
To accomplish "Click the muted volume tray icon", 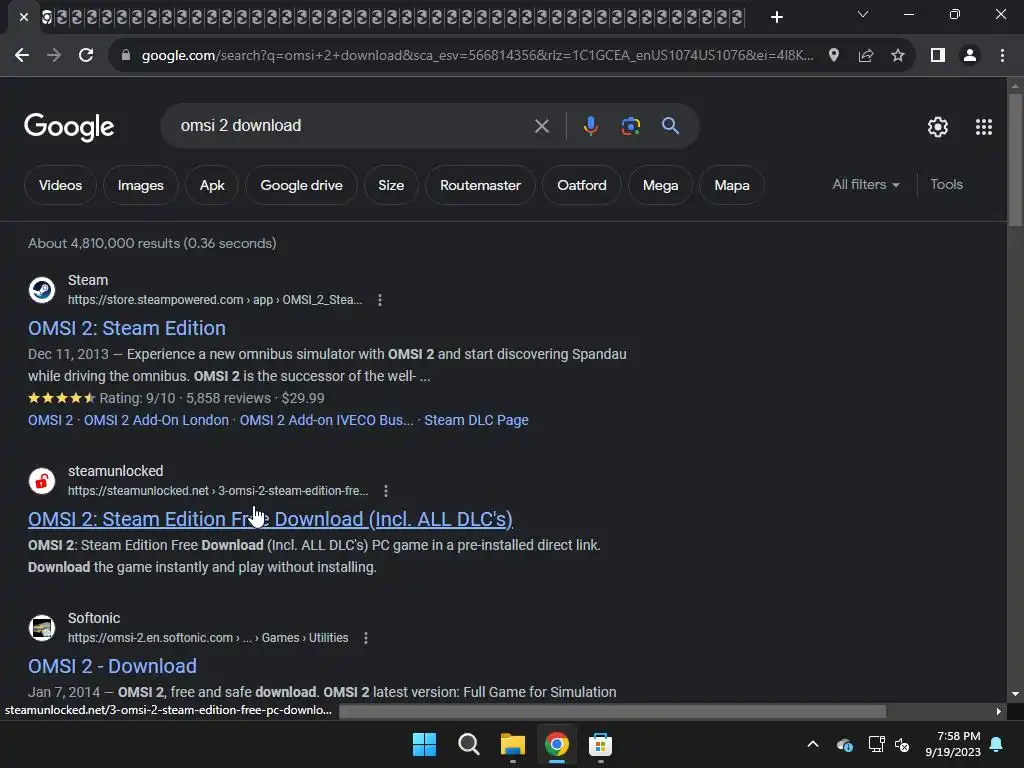I will point(903,744).
